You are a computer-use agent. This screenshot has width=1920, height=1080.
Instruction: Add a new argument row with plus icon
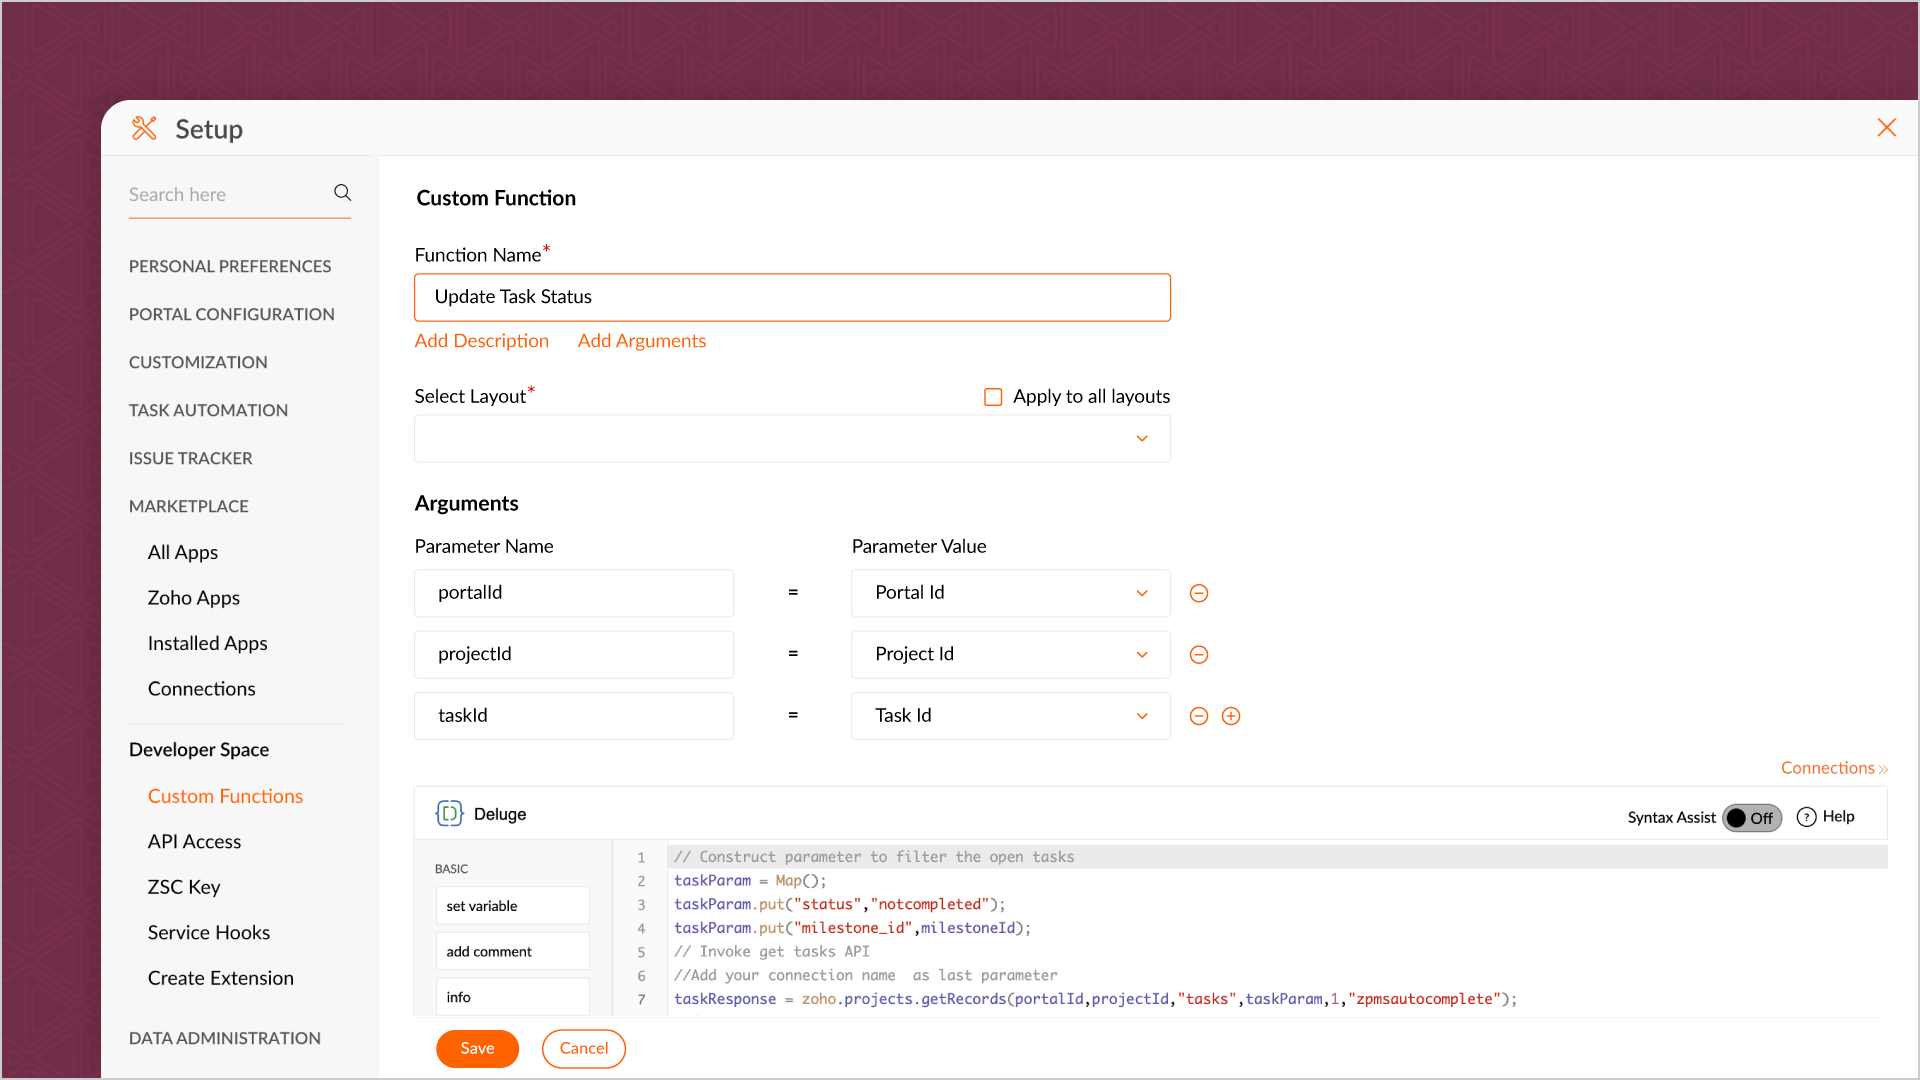[x=1231, y=716]
